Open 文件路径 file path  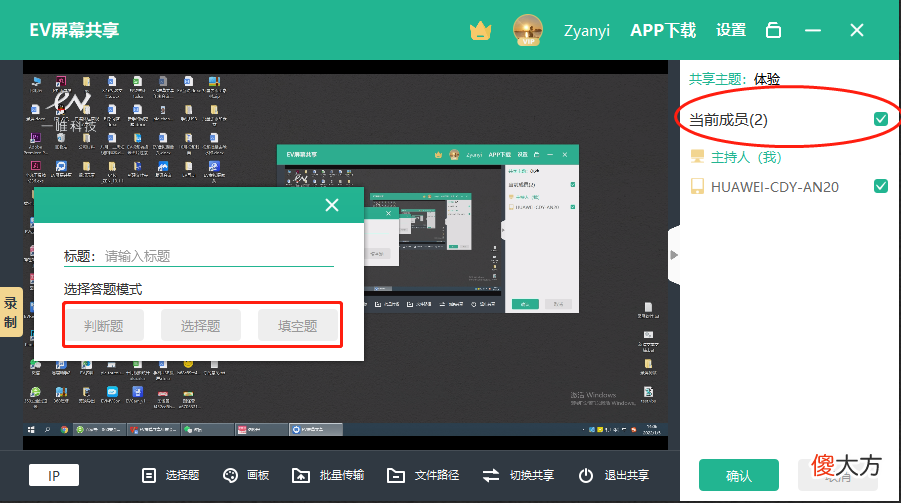[423, 475]
